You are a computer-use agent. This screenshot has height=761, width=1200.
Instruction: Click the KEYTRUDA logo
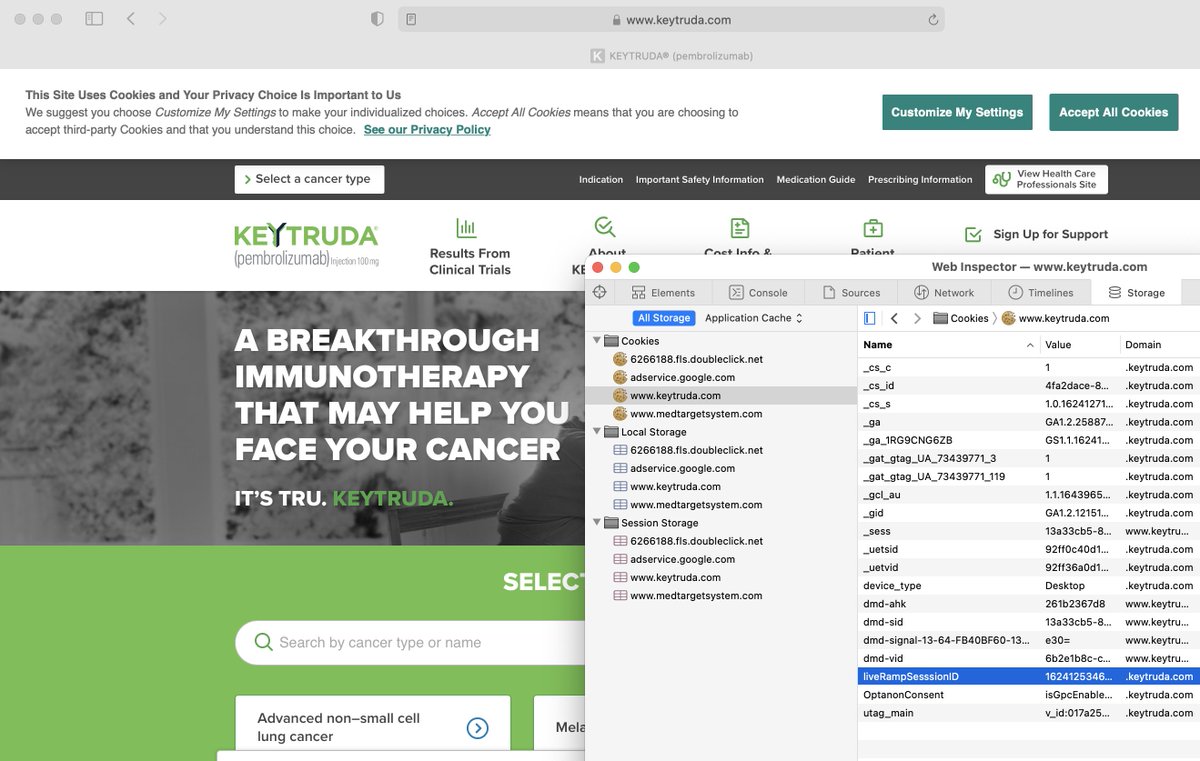306,246
